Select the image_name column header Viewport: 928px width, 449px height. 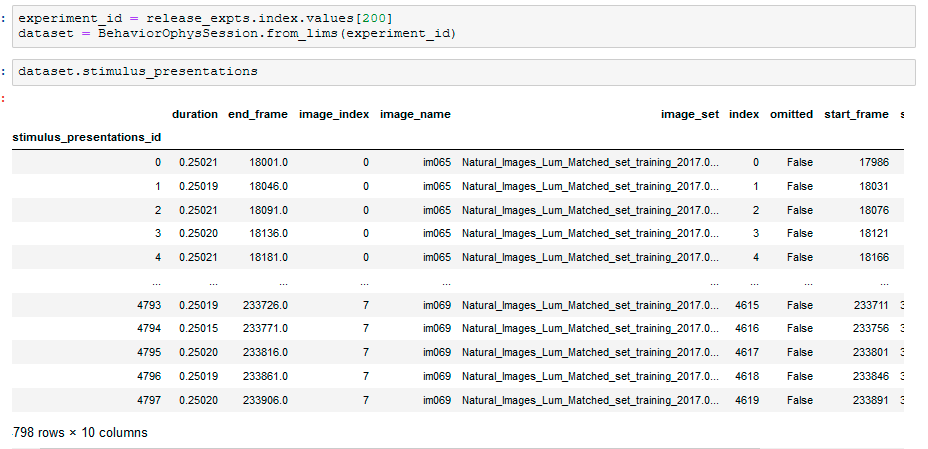[415, 114]
